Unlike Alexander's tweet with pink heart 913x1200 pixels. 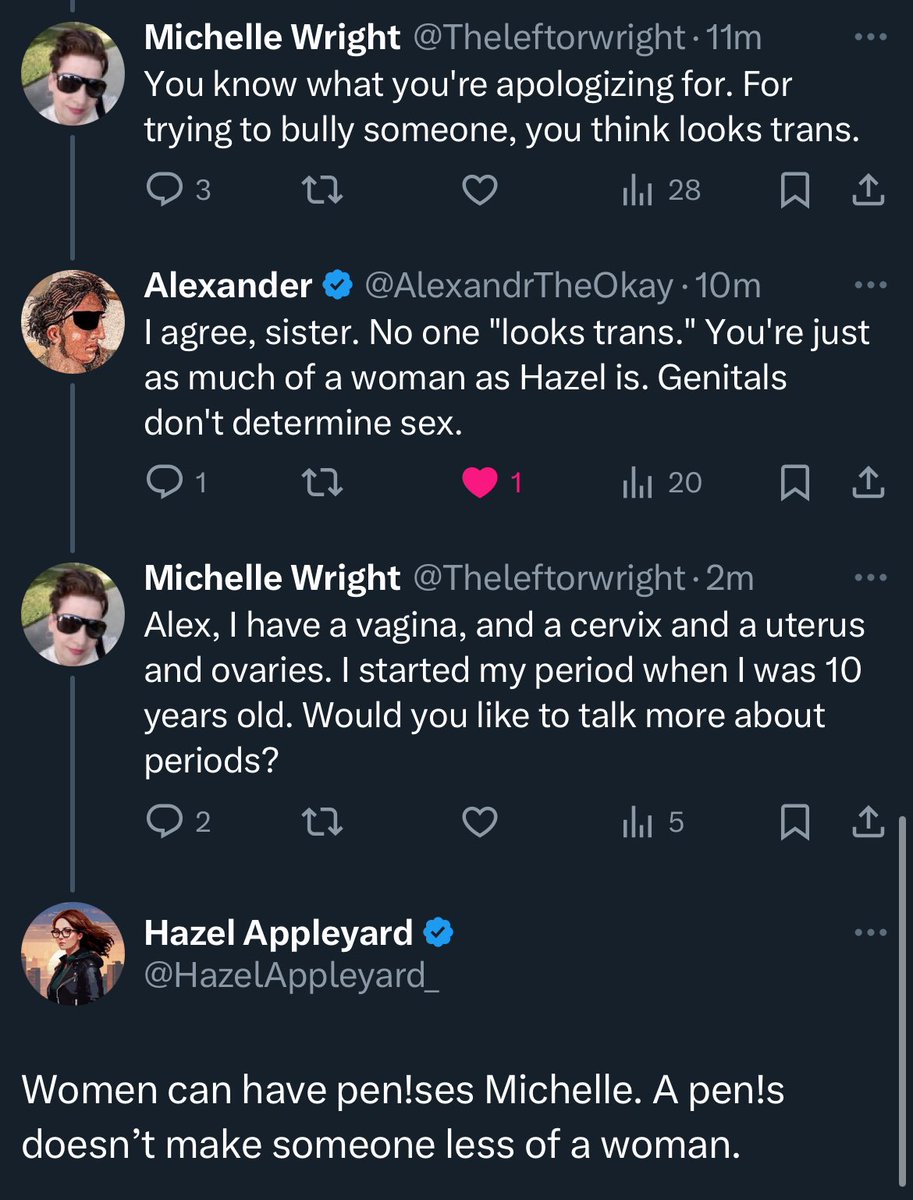coord(481,483)
